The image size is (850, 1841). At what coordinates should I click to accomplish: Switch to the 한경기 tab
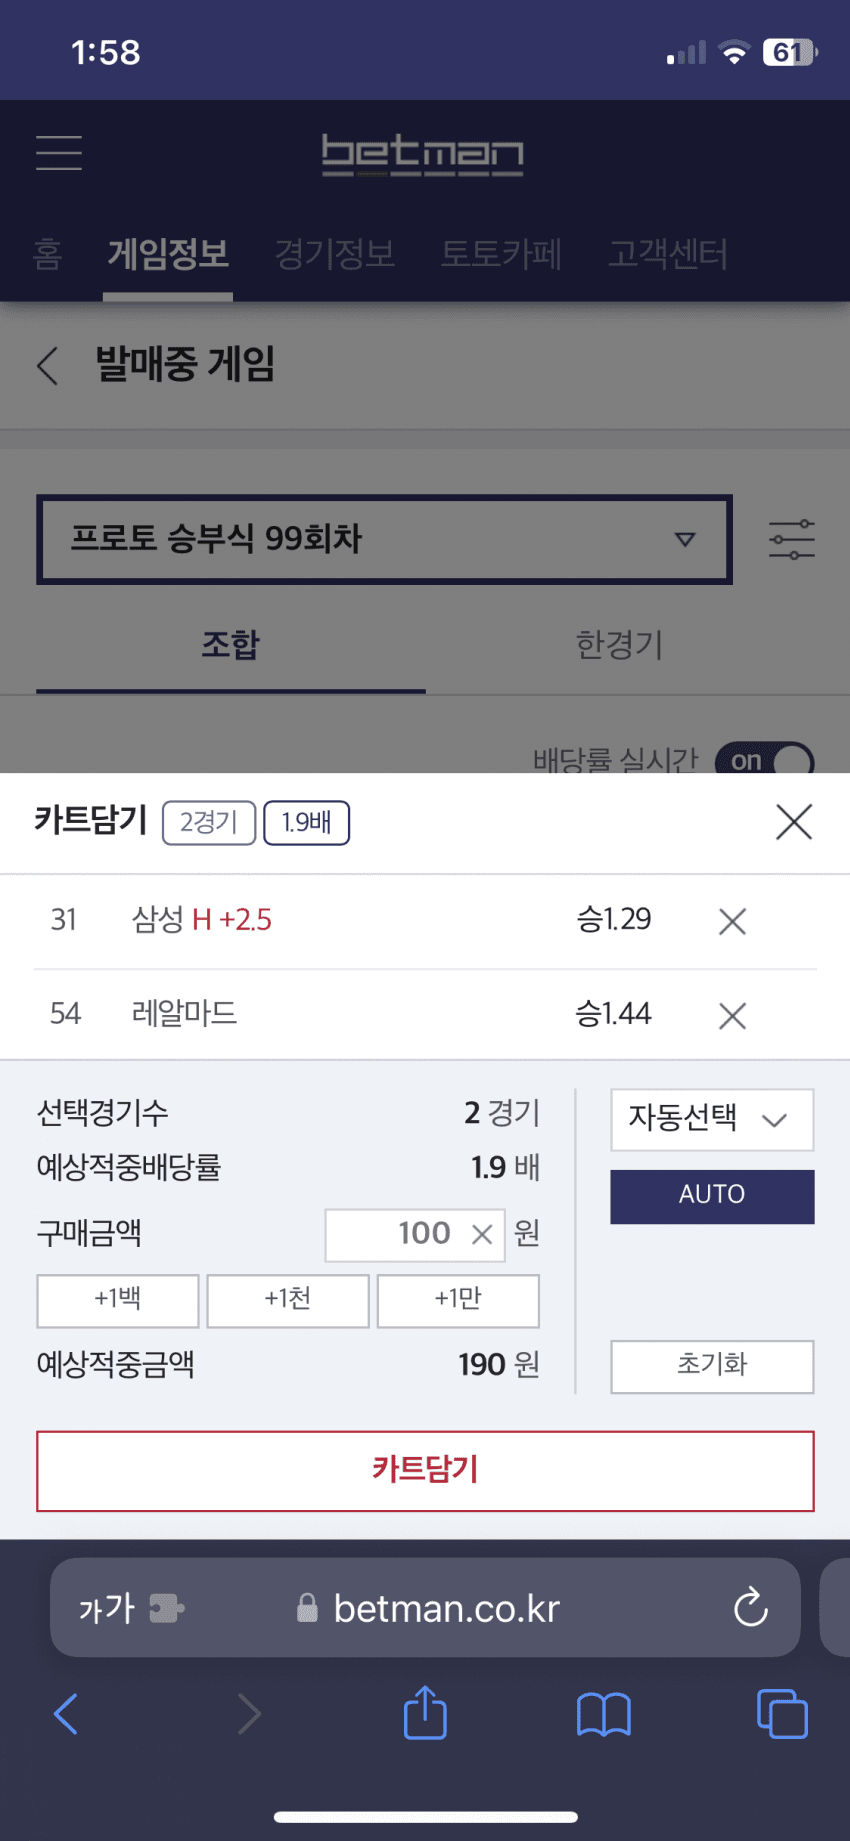619,645
